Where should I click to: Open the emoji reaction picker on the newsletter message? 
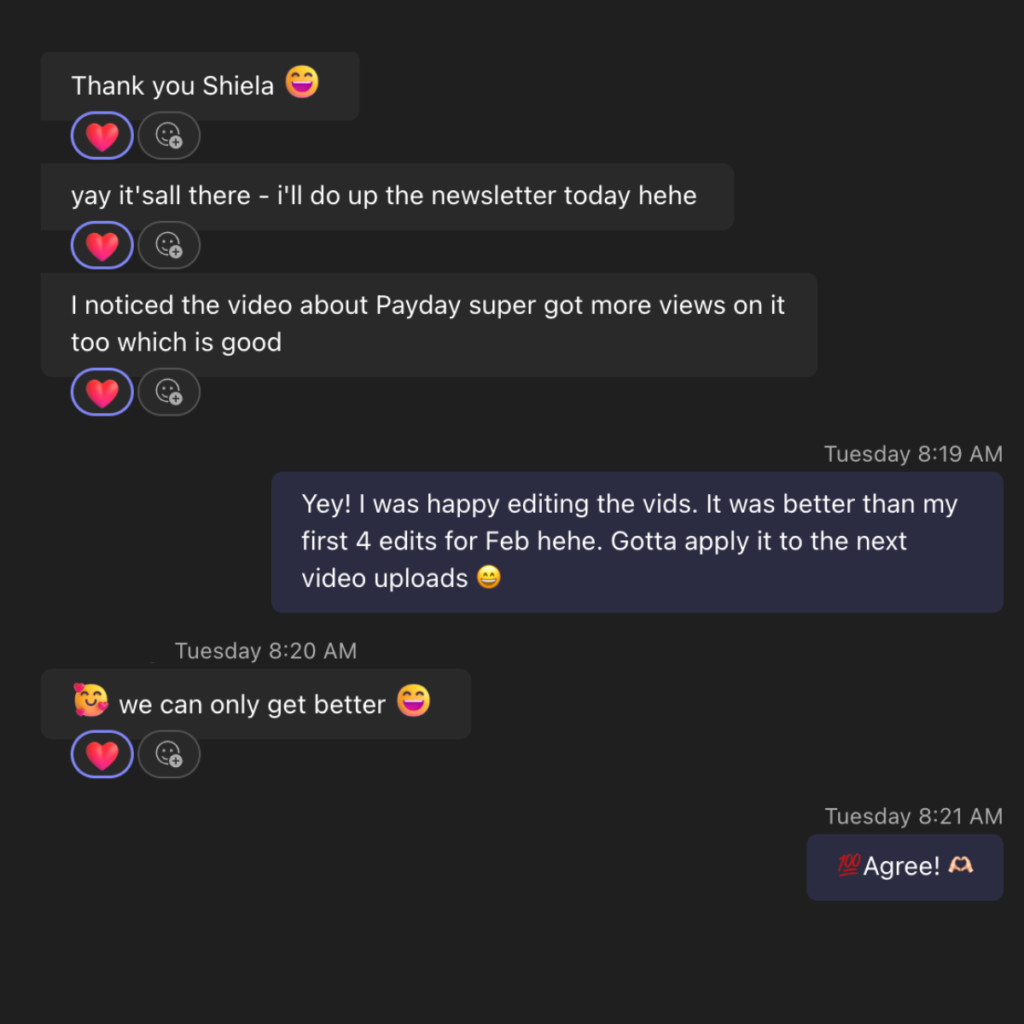coord(169,245)
